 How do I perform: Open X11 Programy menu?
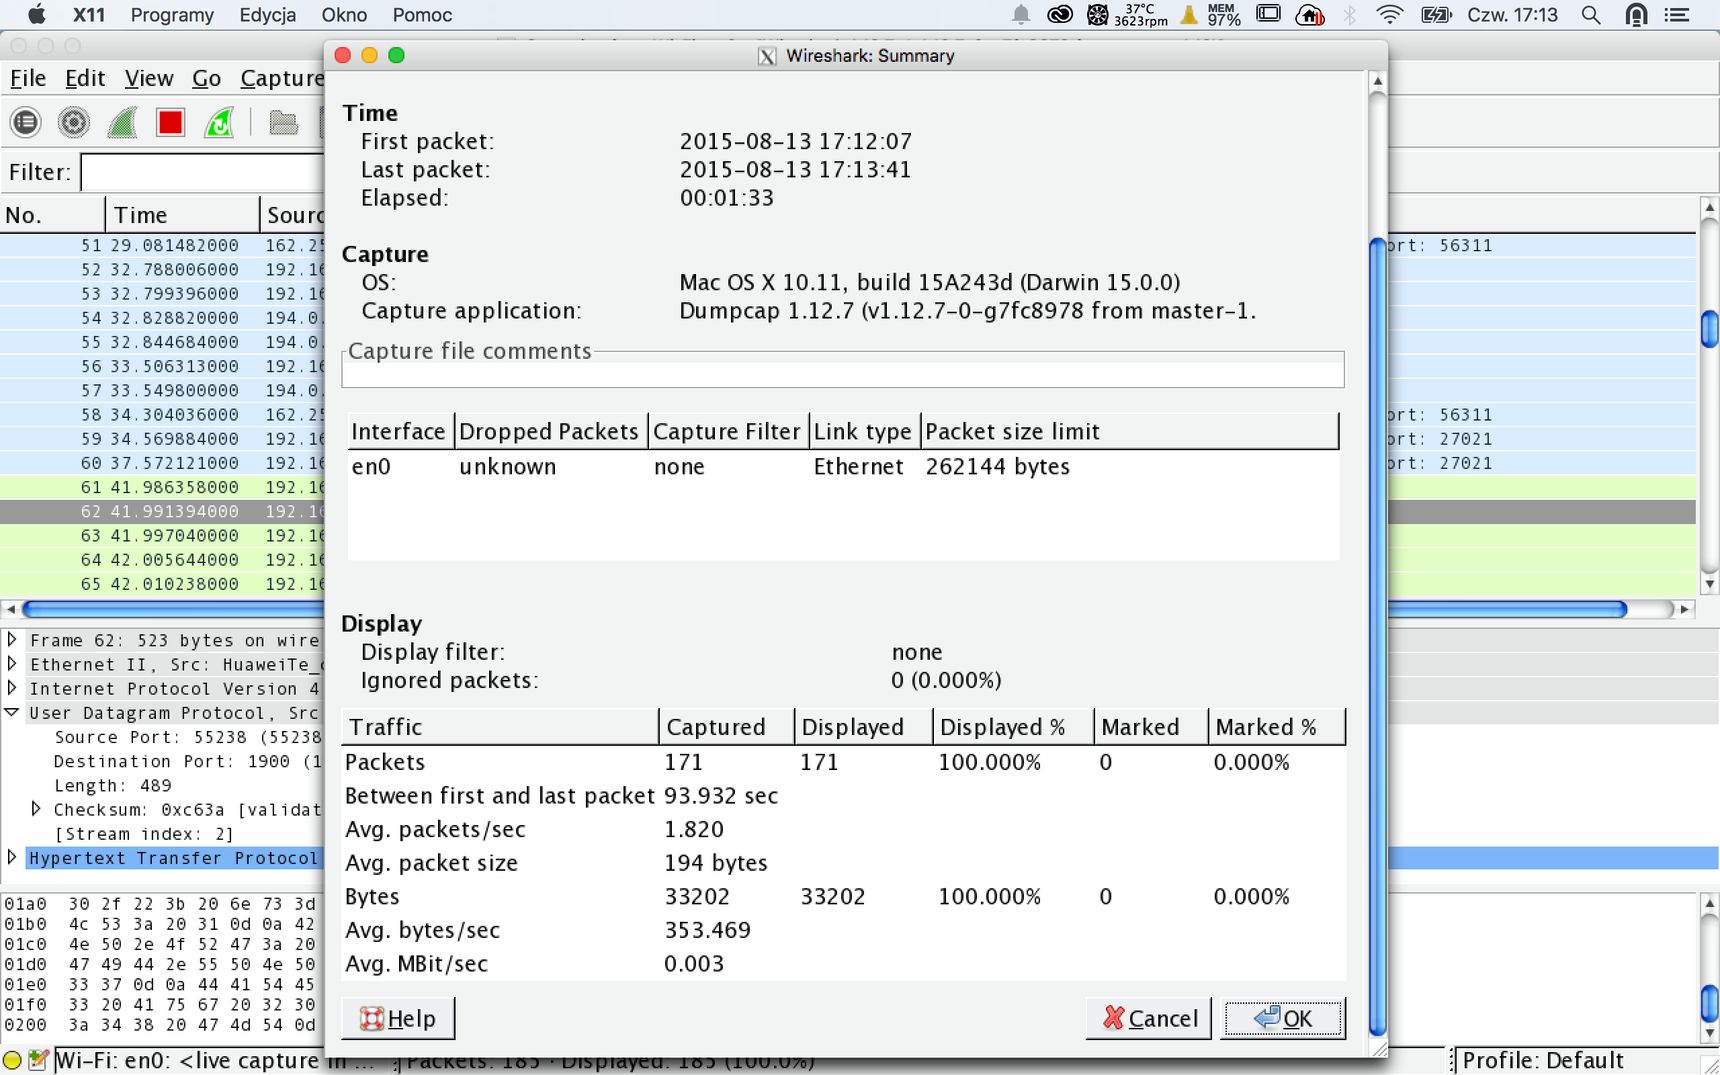pyautogui.click(x=172, y=15)
